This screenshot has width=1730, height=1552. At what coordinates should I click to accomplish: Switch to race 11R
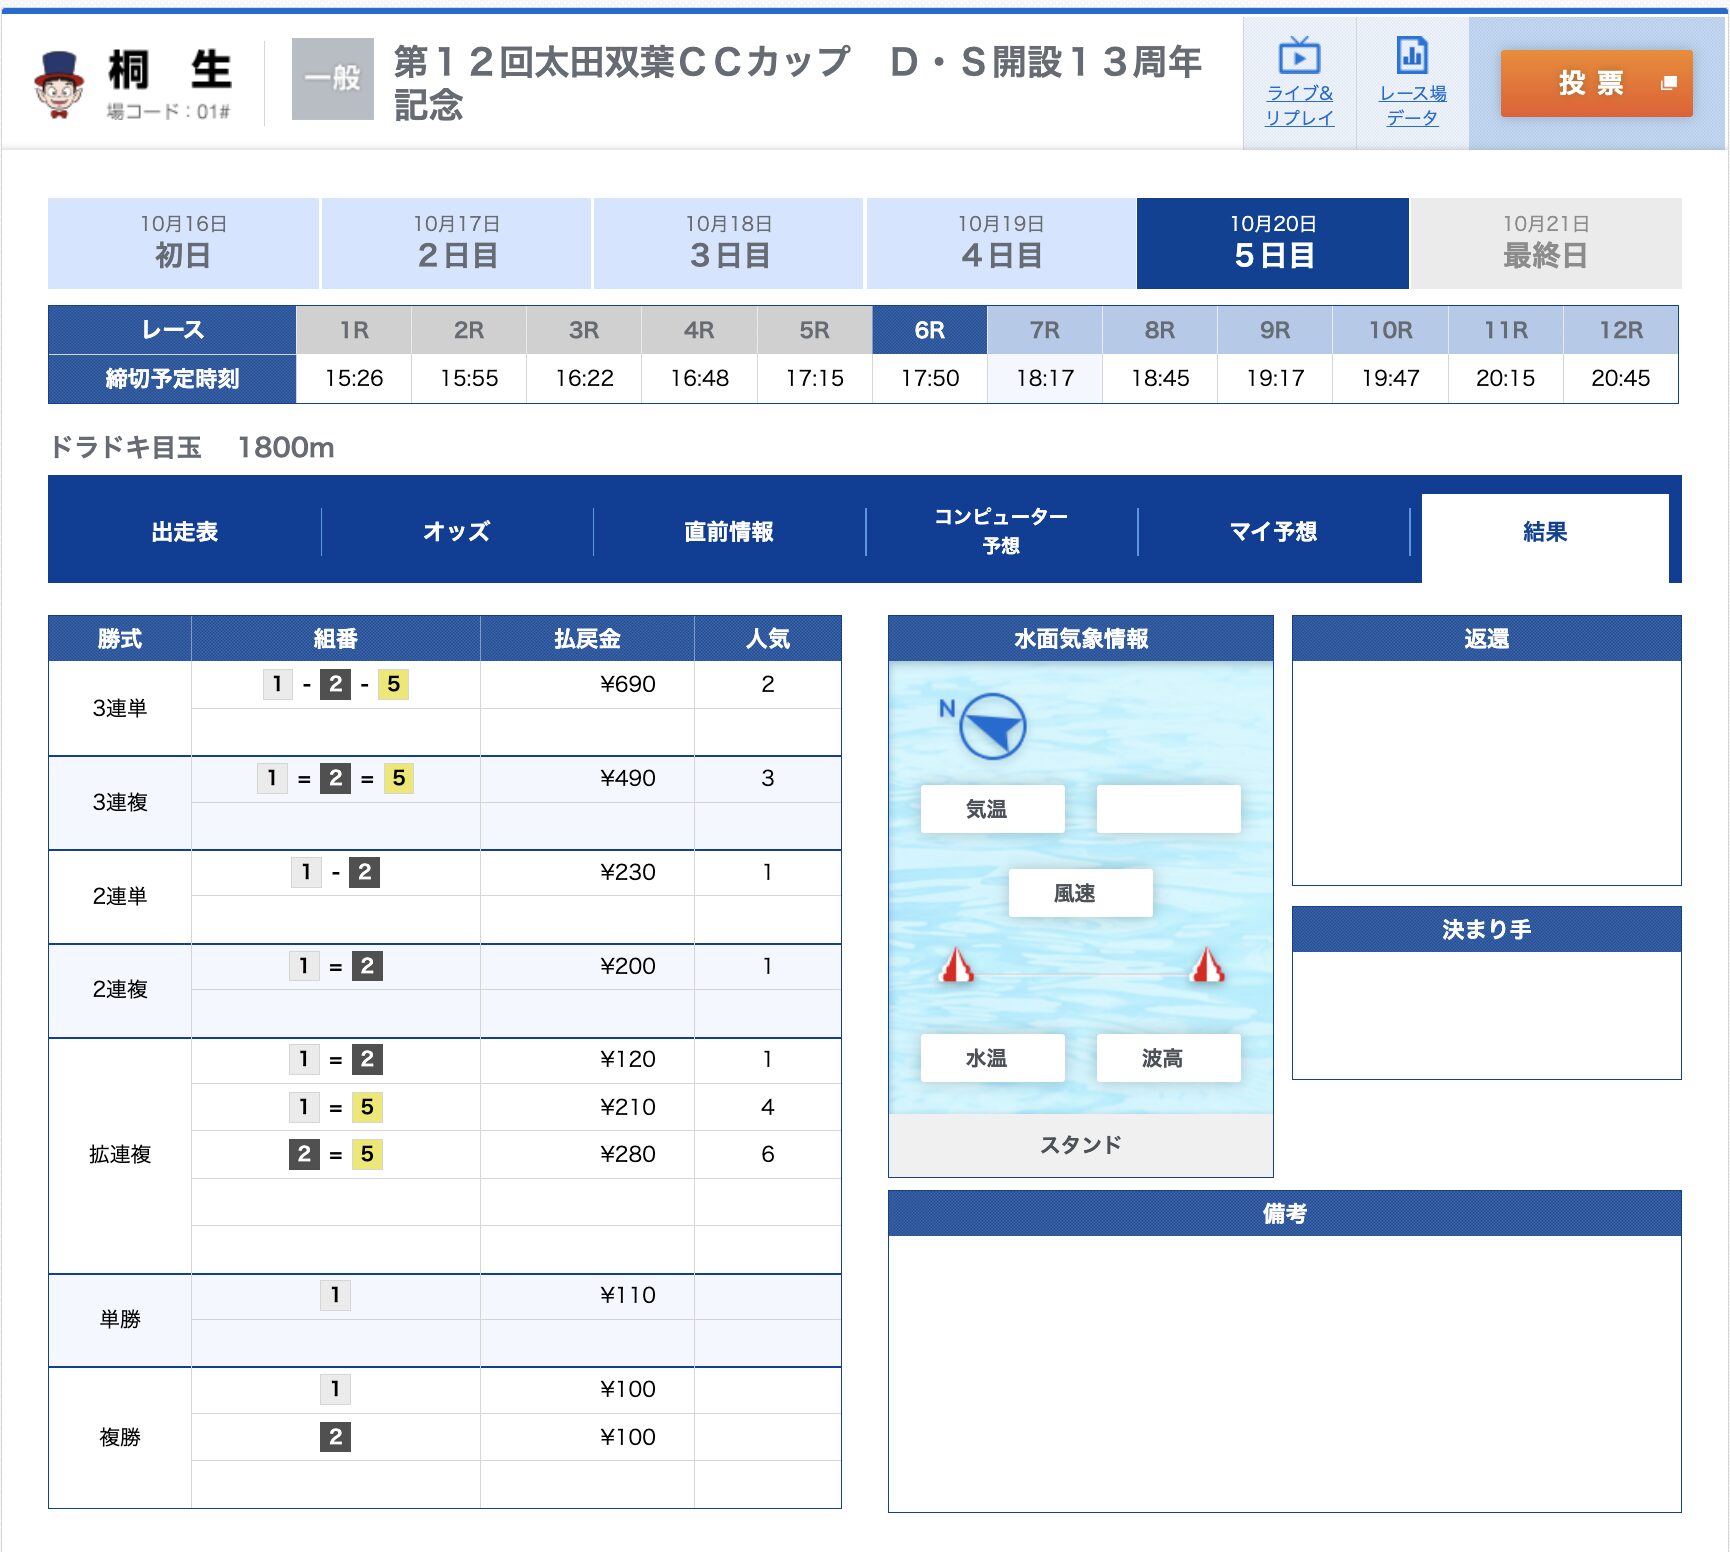click(x=1506, y=330)
